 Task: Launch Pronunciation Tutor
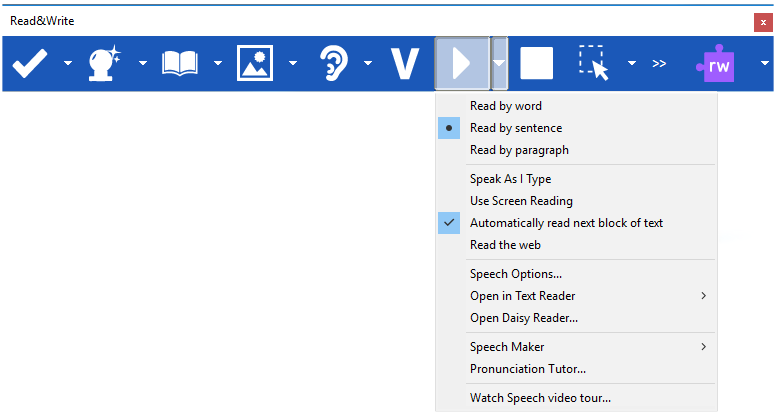tap(576, 369)
